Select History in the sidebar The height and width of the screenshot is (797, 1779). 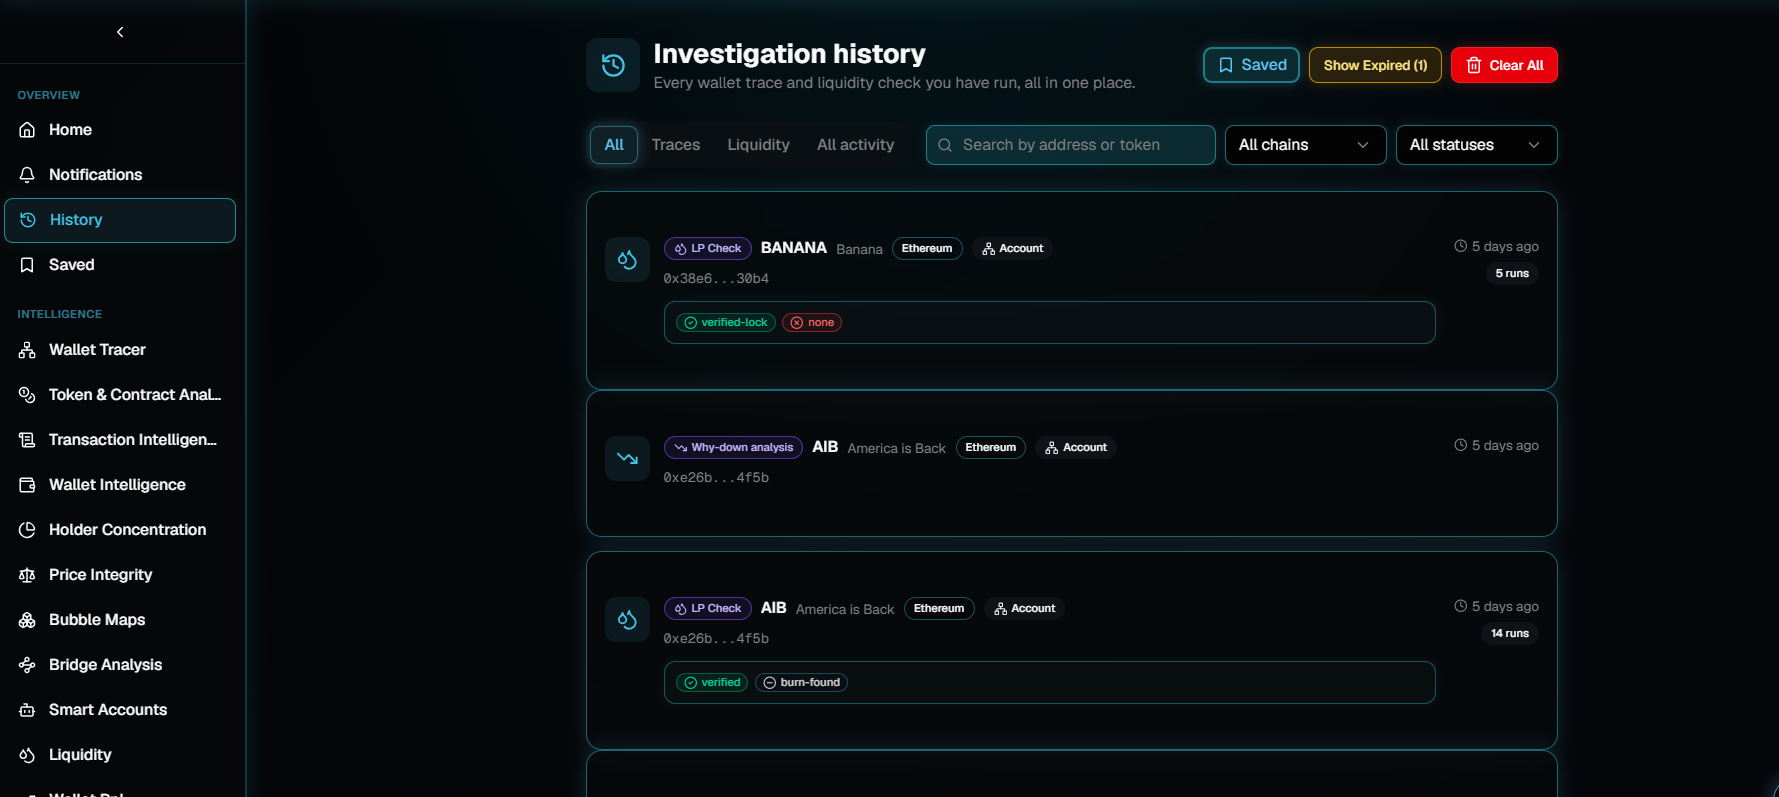(120, 220)
